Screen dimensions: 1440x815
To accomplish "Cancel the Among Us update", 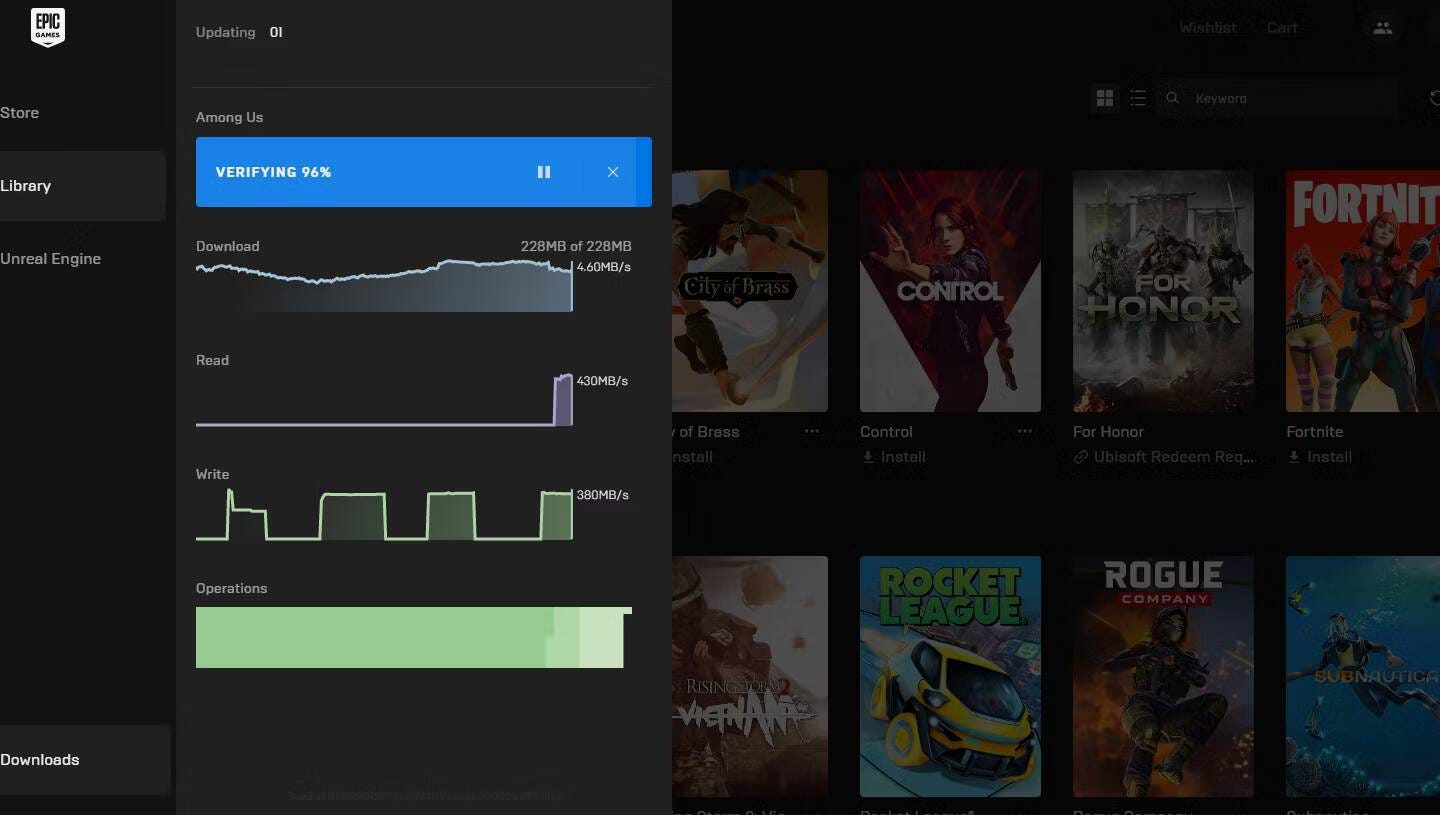I will [613, 172].
